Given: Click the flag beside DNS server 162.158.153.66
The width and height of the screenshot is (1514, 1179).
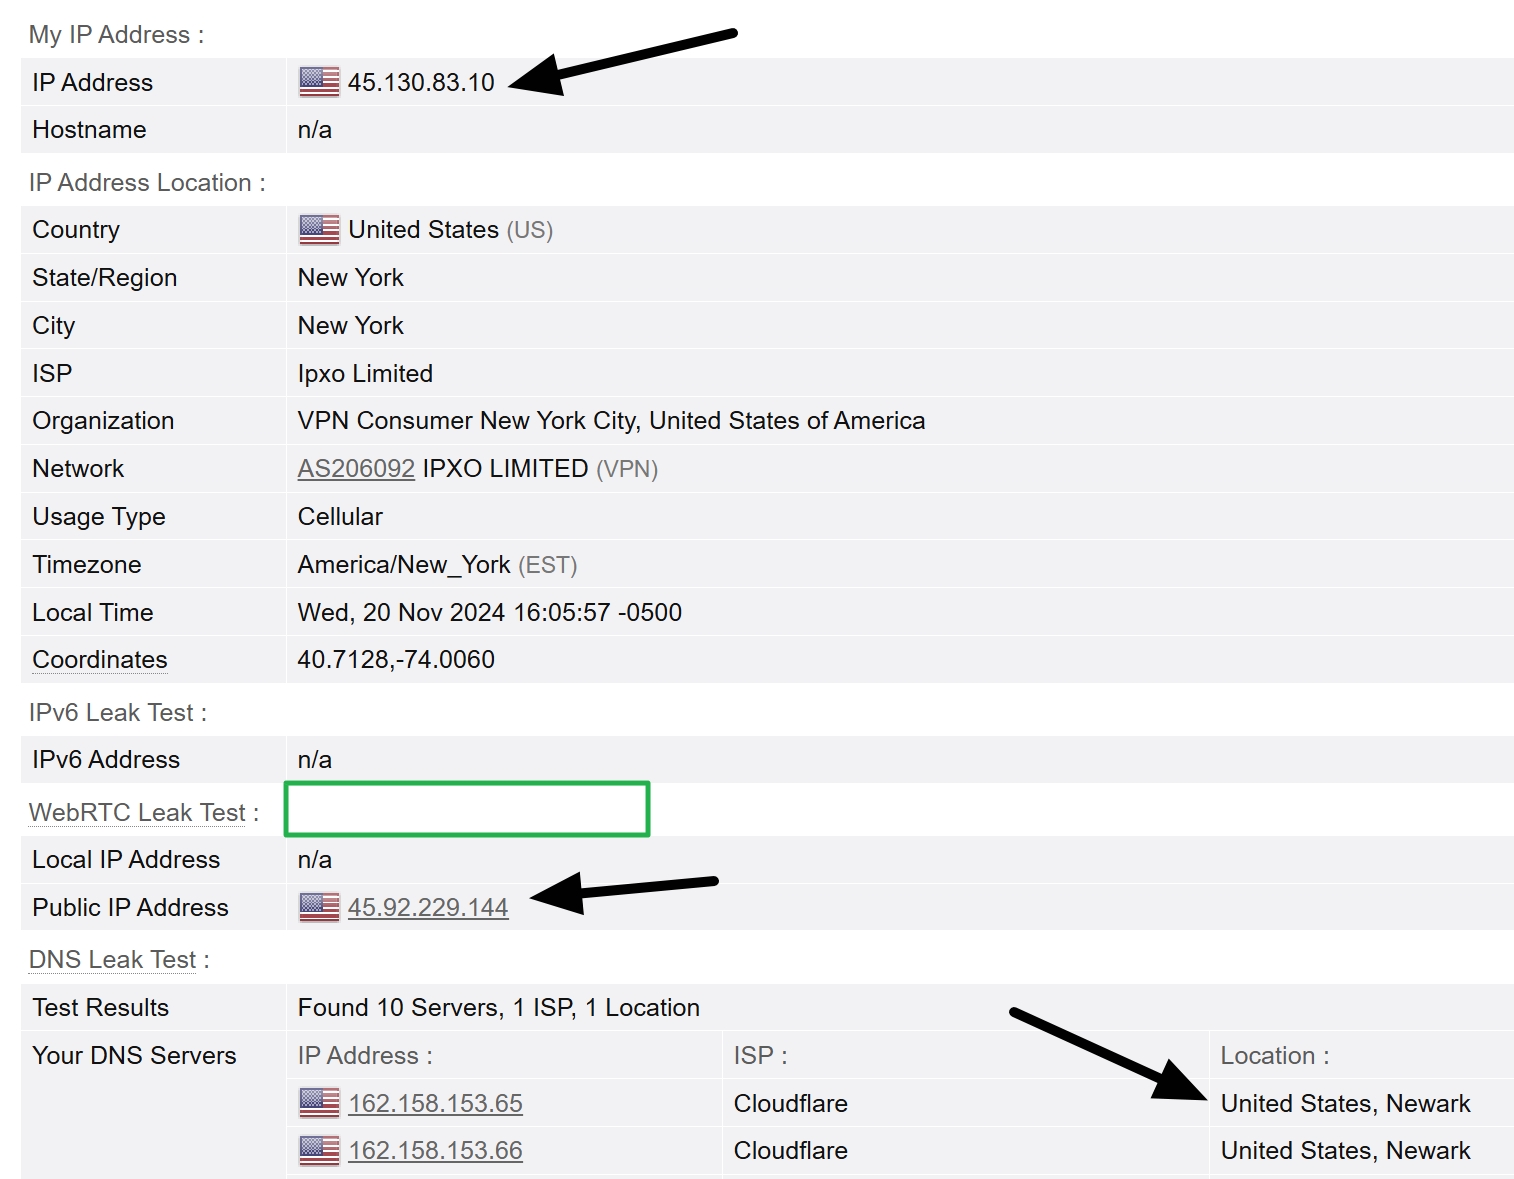Looking at the screenshot, I should pos(318,1150).
